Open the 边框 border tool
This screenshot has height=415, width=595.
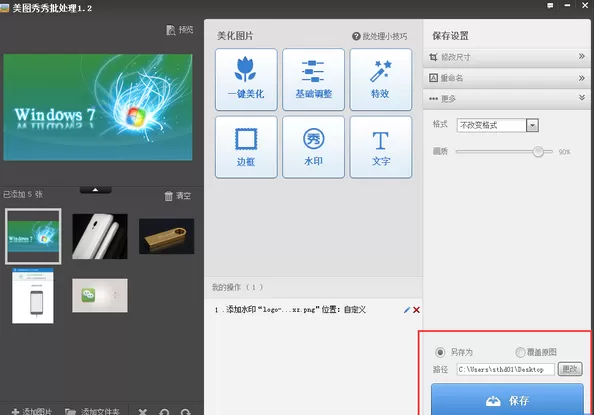pos(246,147)
